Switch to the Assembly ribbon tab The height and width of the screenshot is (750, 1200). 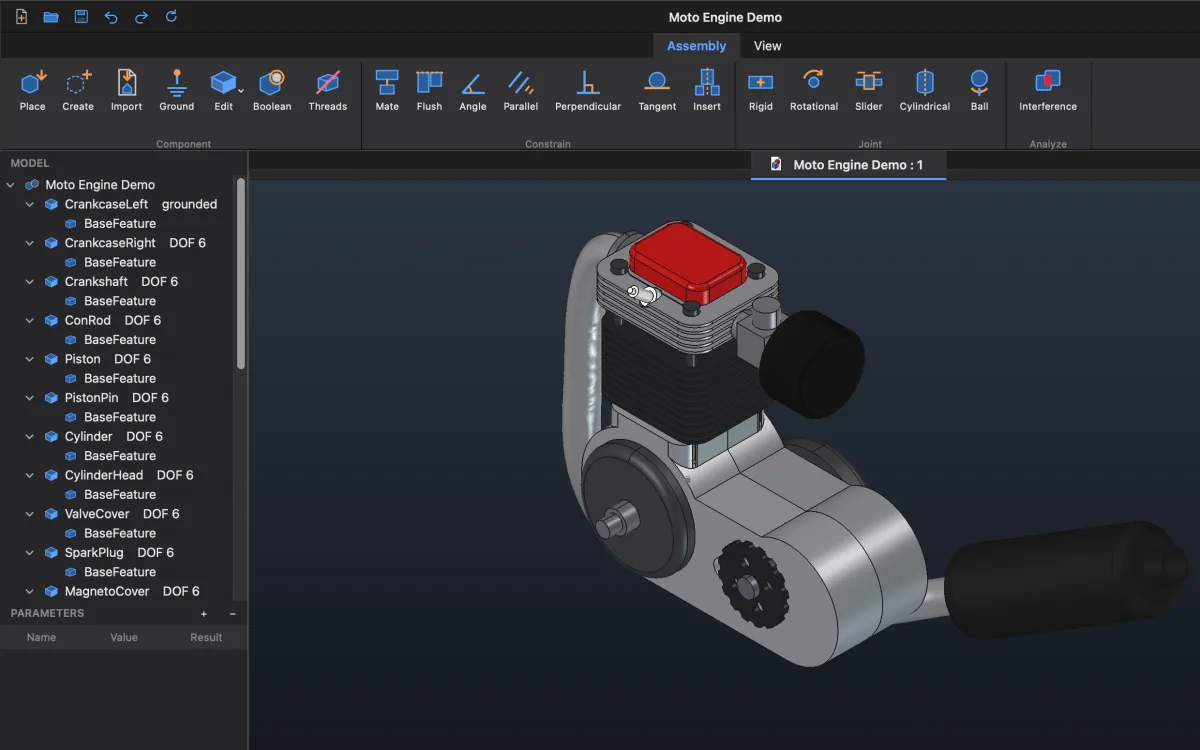(x=697, y=46)
